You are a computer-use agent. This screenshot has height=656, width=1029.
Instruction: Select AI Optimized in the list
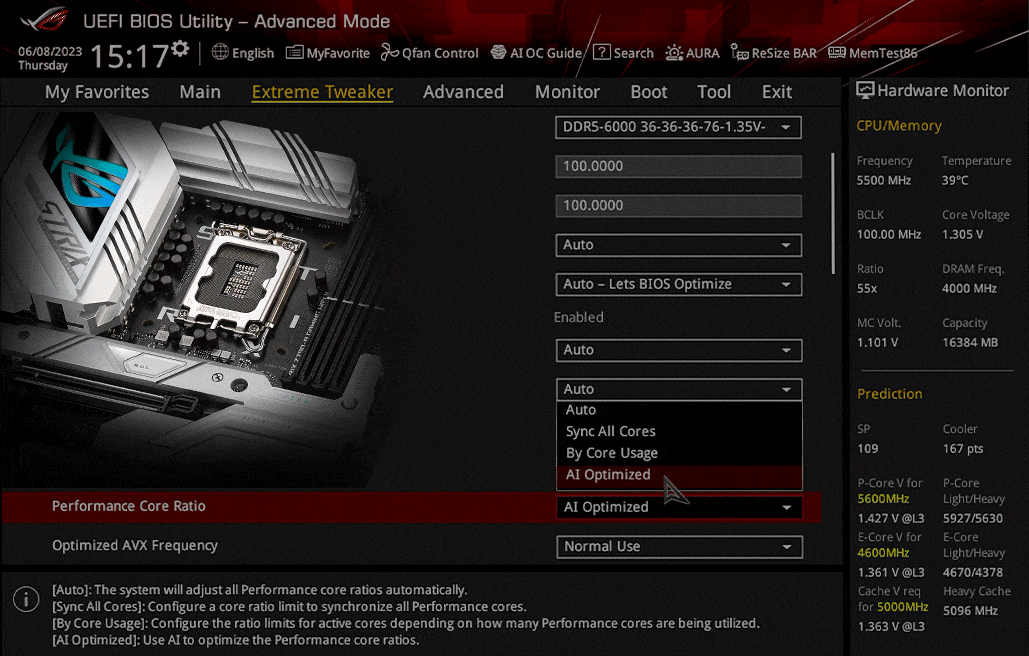coord(679,475)
